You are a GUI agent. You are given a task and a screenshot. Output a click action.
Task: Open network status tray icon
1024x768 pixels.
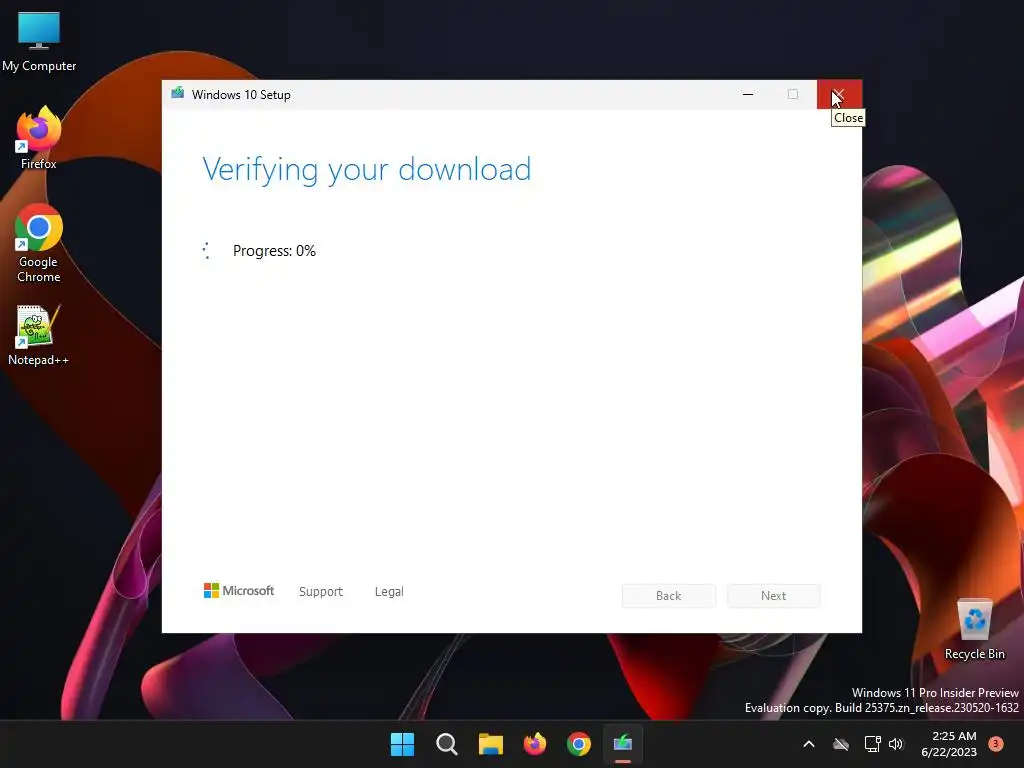click(x=872, y=744)
